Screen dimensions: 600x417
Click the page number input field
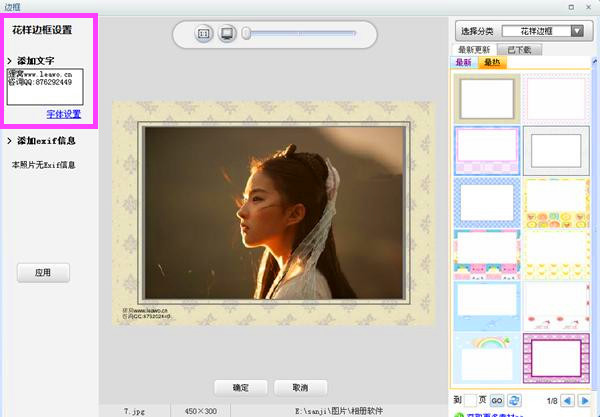click(470, 401)
